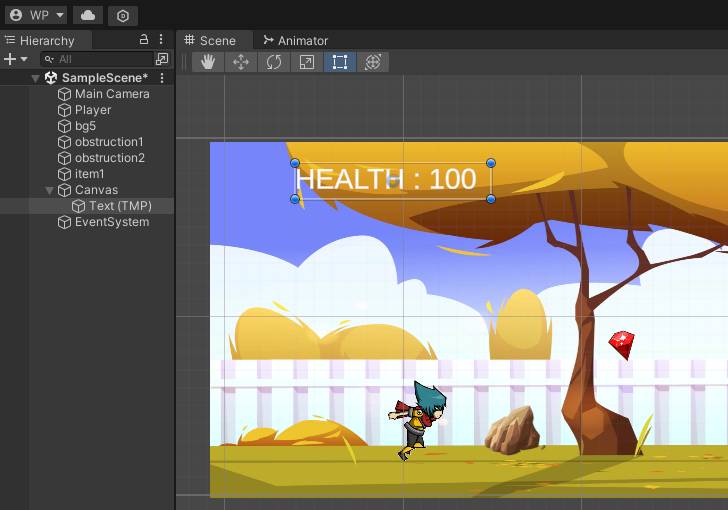This screenshot has height=510, width=728.
Task: Open Unity cloud services
Action: click(x=88, y=15)
